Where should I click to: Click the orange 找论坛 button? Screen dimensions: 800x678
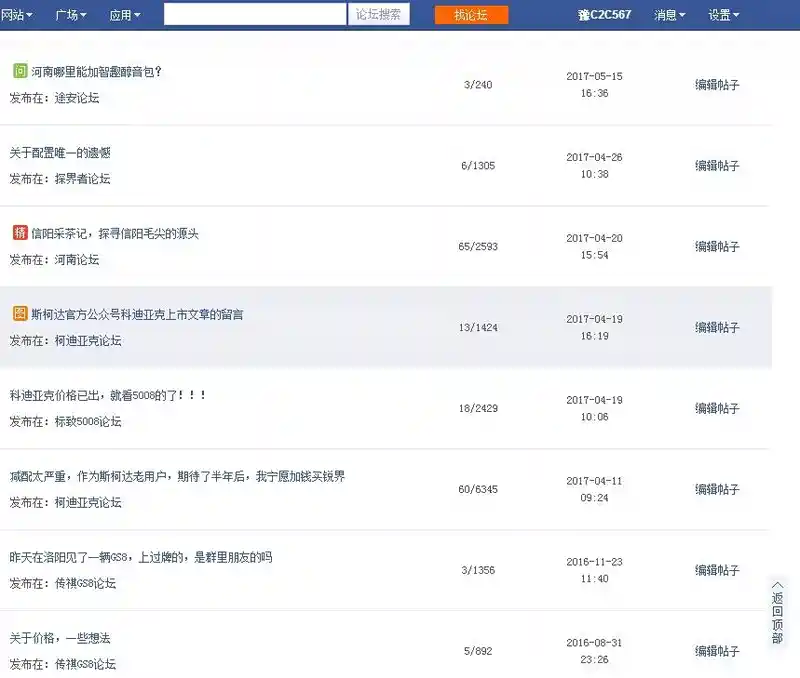coord(471,15)
